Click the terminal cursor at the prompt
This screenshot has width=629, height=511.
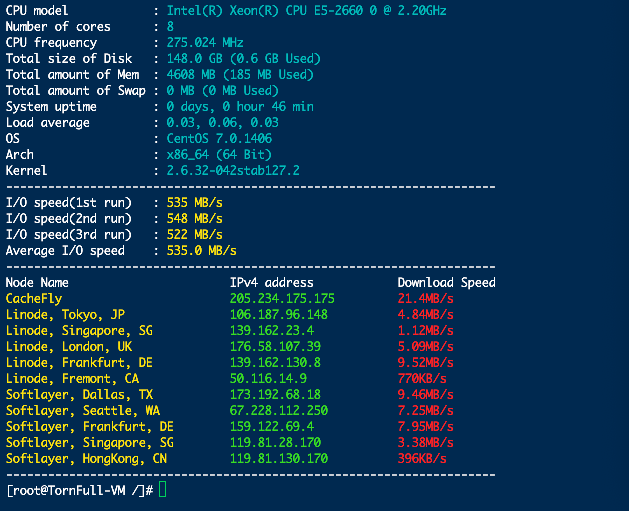pos(163,491)
